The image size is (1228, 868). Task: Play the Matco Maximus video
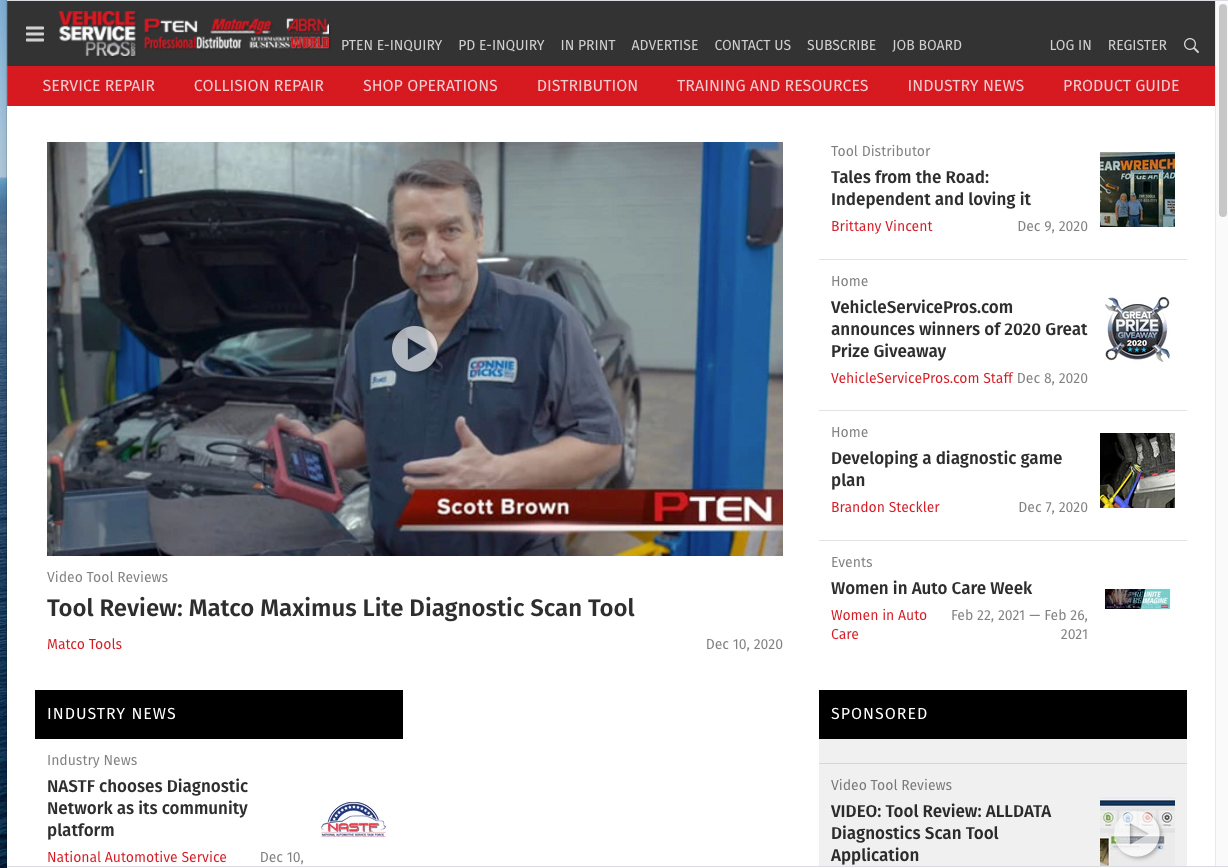click(414, 349)
